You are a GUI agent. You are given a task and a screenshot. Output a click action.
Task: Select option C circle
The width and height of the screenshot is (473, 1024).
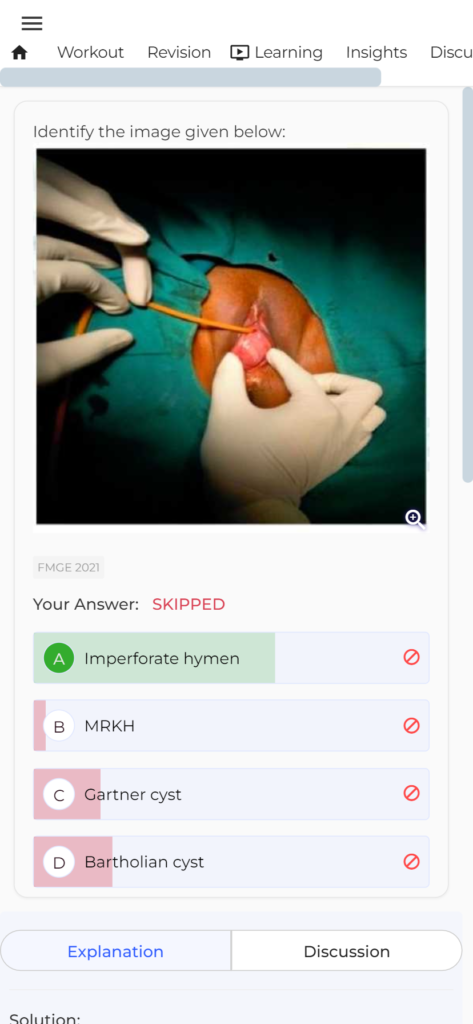(x=59, y=795)
